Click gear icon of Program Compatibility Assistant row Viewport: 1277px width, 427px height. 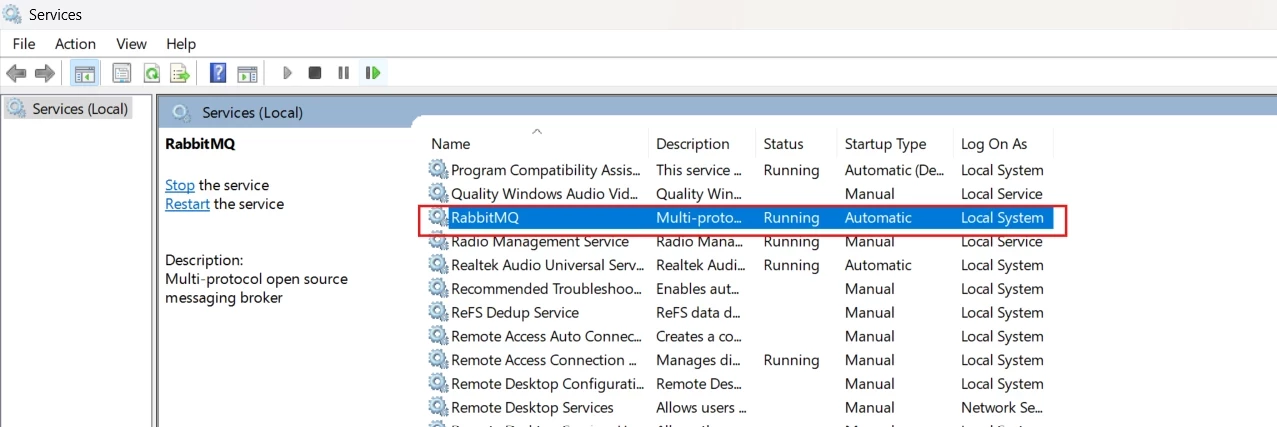coord(438,170)
